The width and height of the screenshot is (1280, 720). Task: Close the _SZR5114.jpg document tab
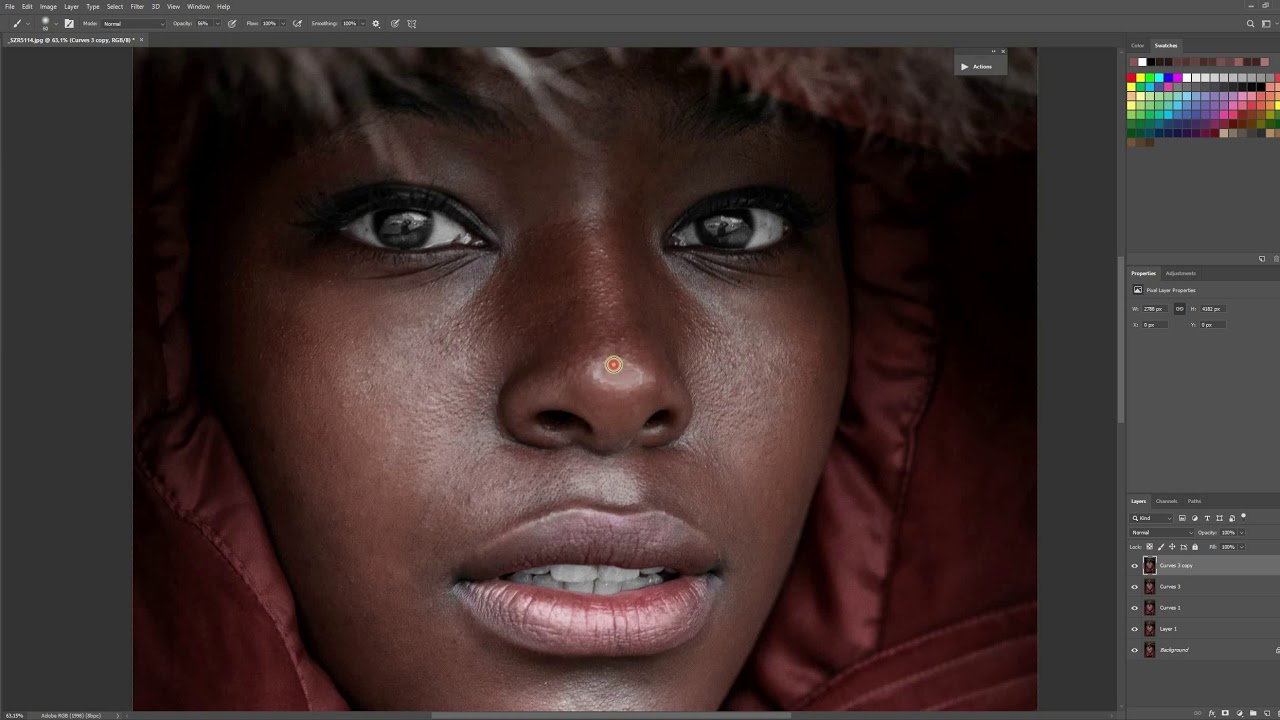click(141, 40)
